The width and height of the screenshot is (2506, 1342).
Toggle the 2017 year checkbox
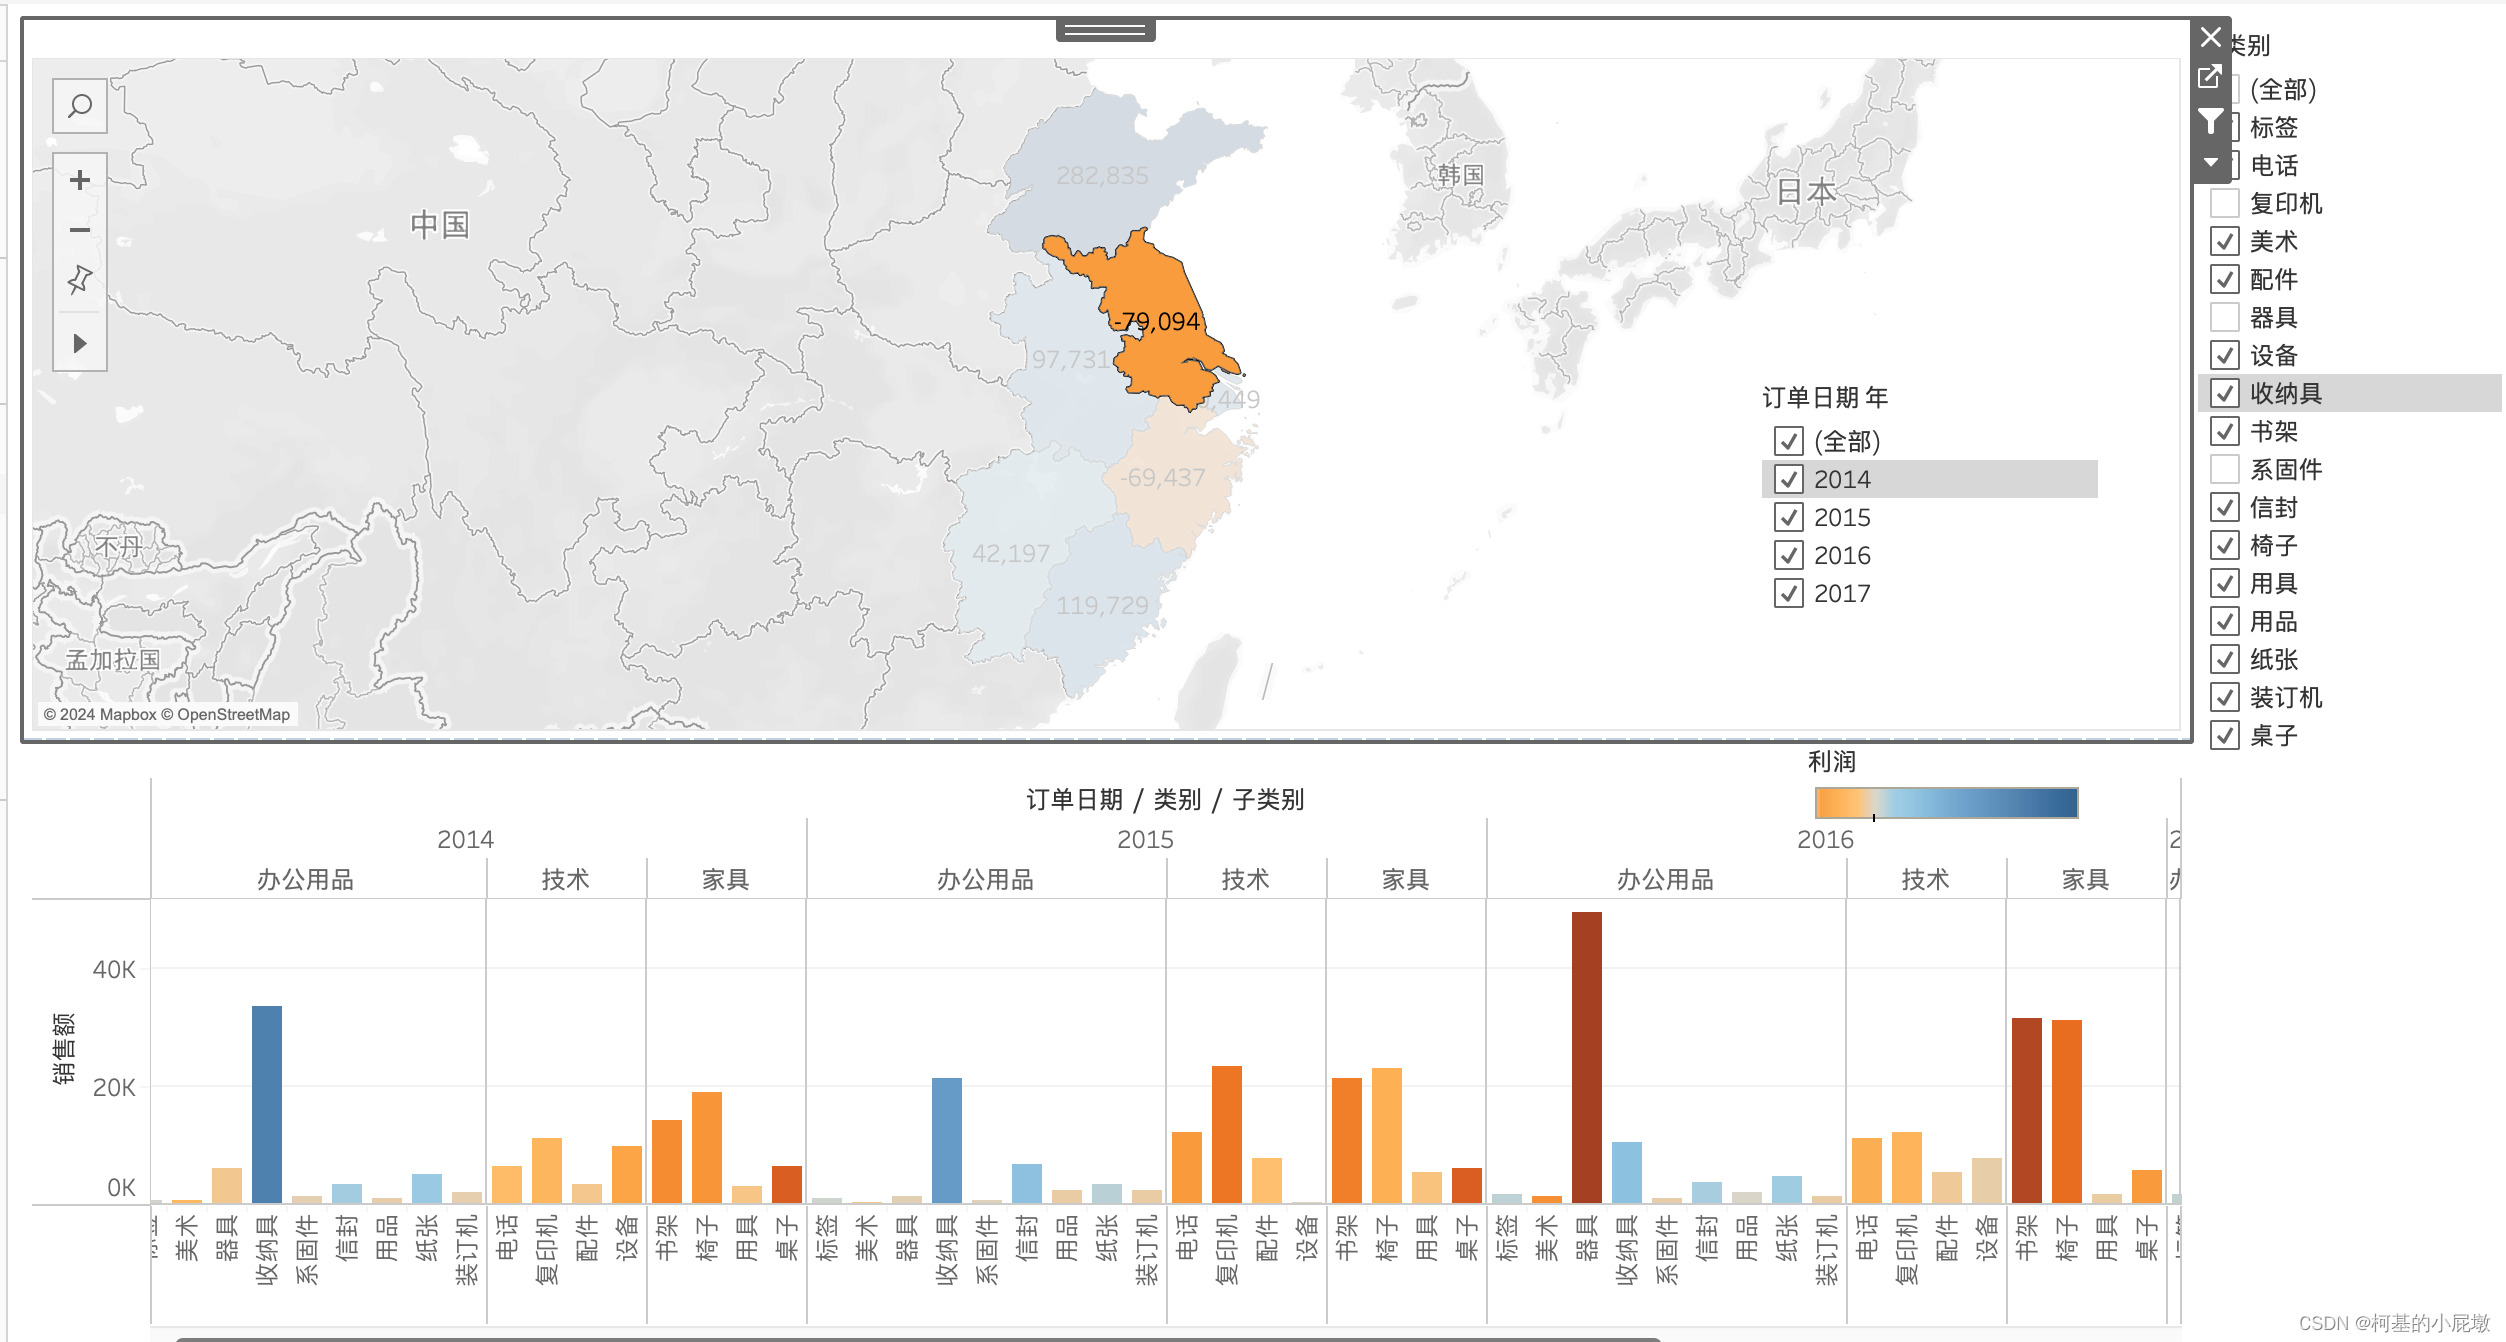[1788, 593]
